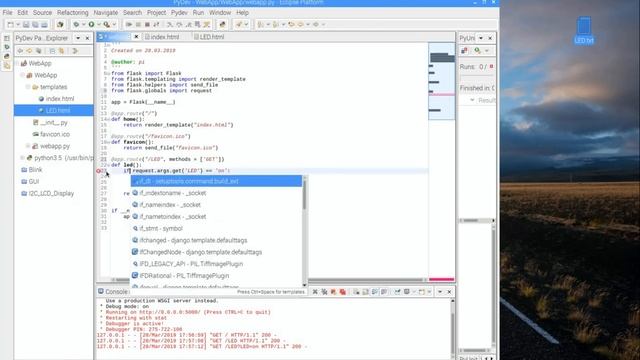Open the LED.txt desktop file icon
The image size is (640, 360).
tap(584, 30)
